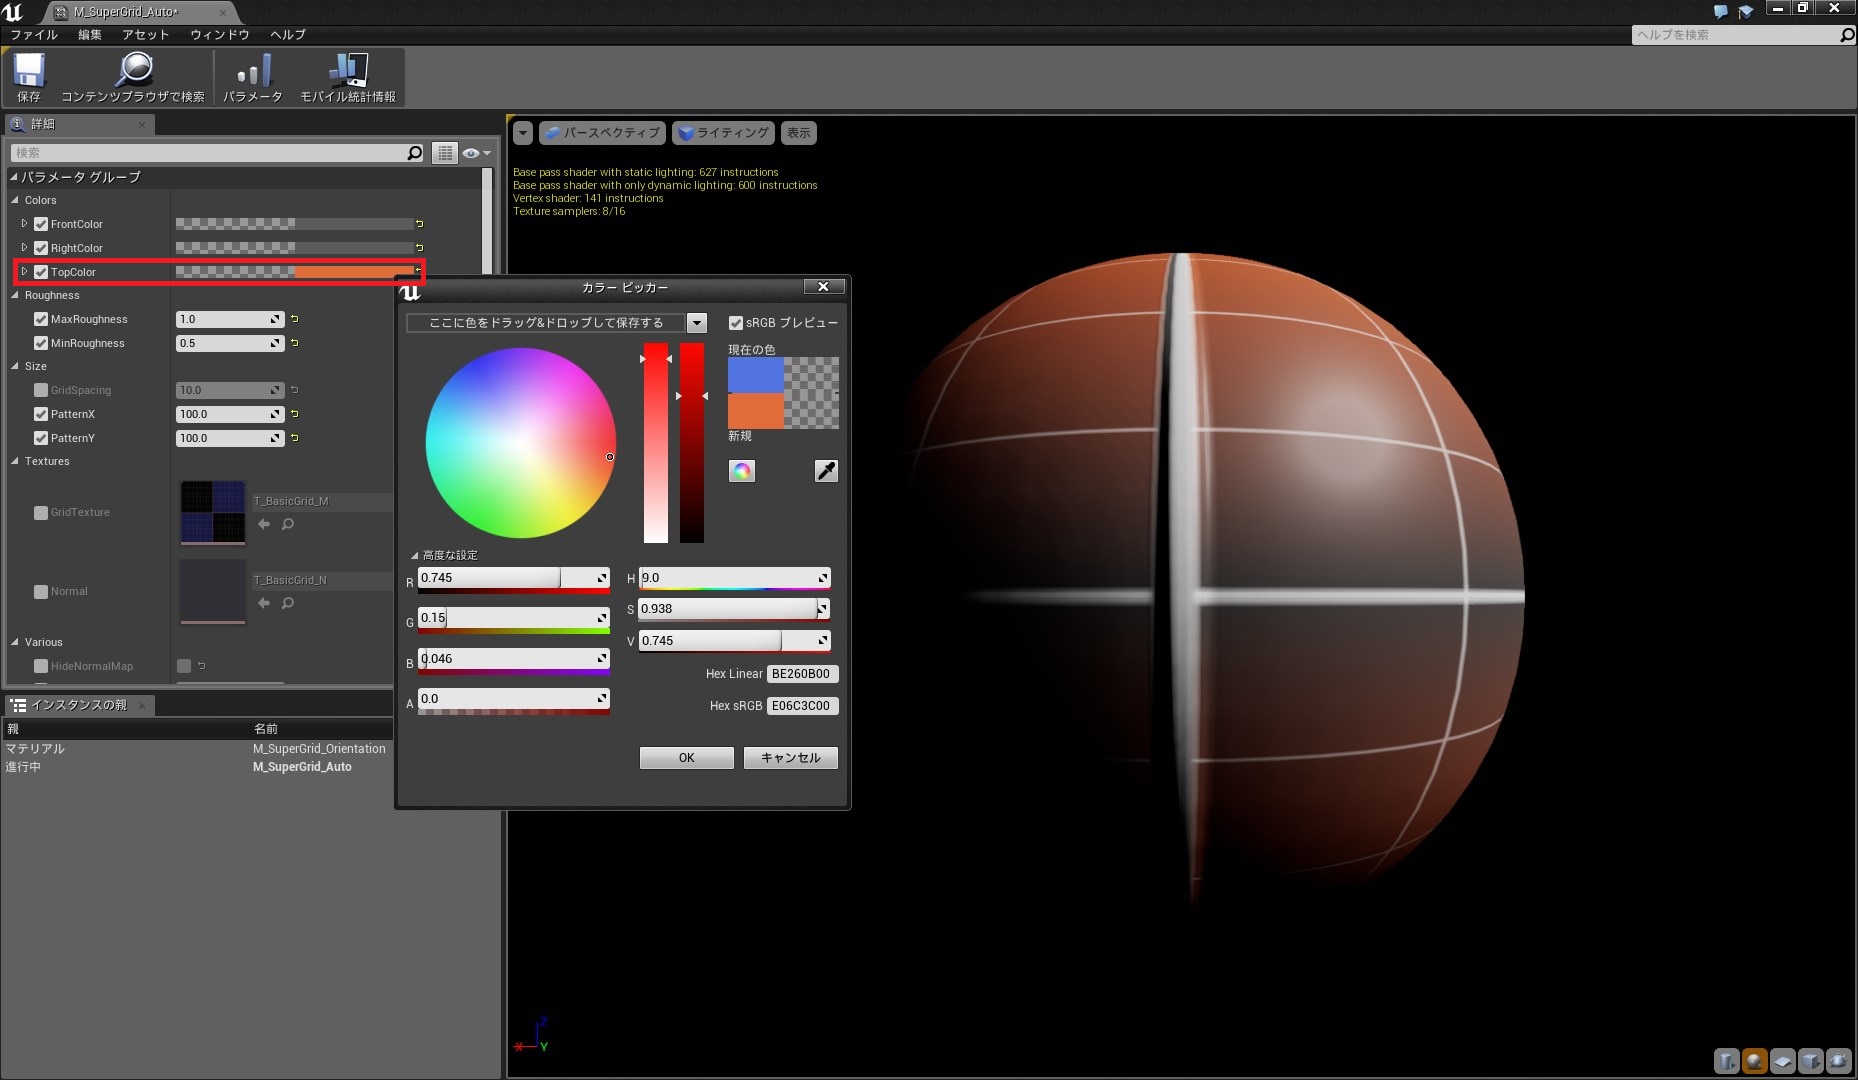Use selected asset arrow for T_BasicGrid_M
The height and width of the screenshot is (1080, 1858).
tap(264, 524)
